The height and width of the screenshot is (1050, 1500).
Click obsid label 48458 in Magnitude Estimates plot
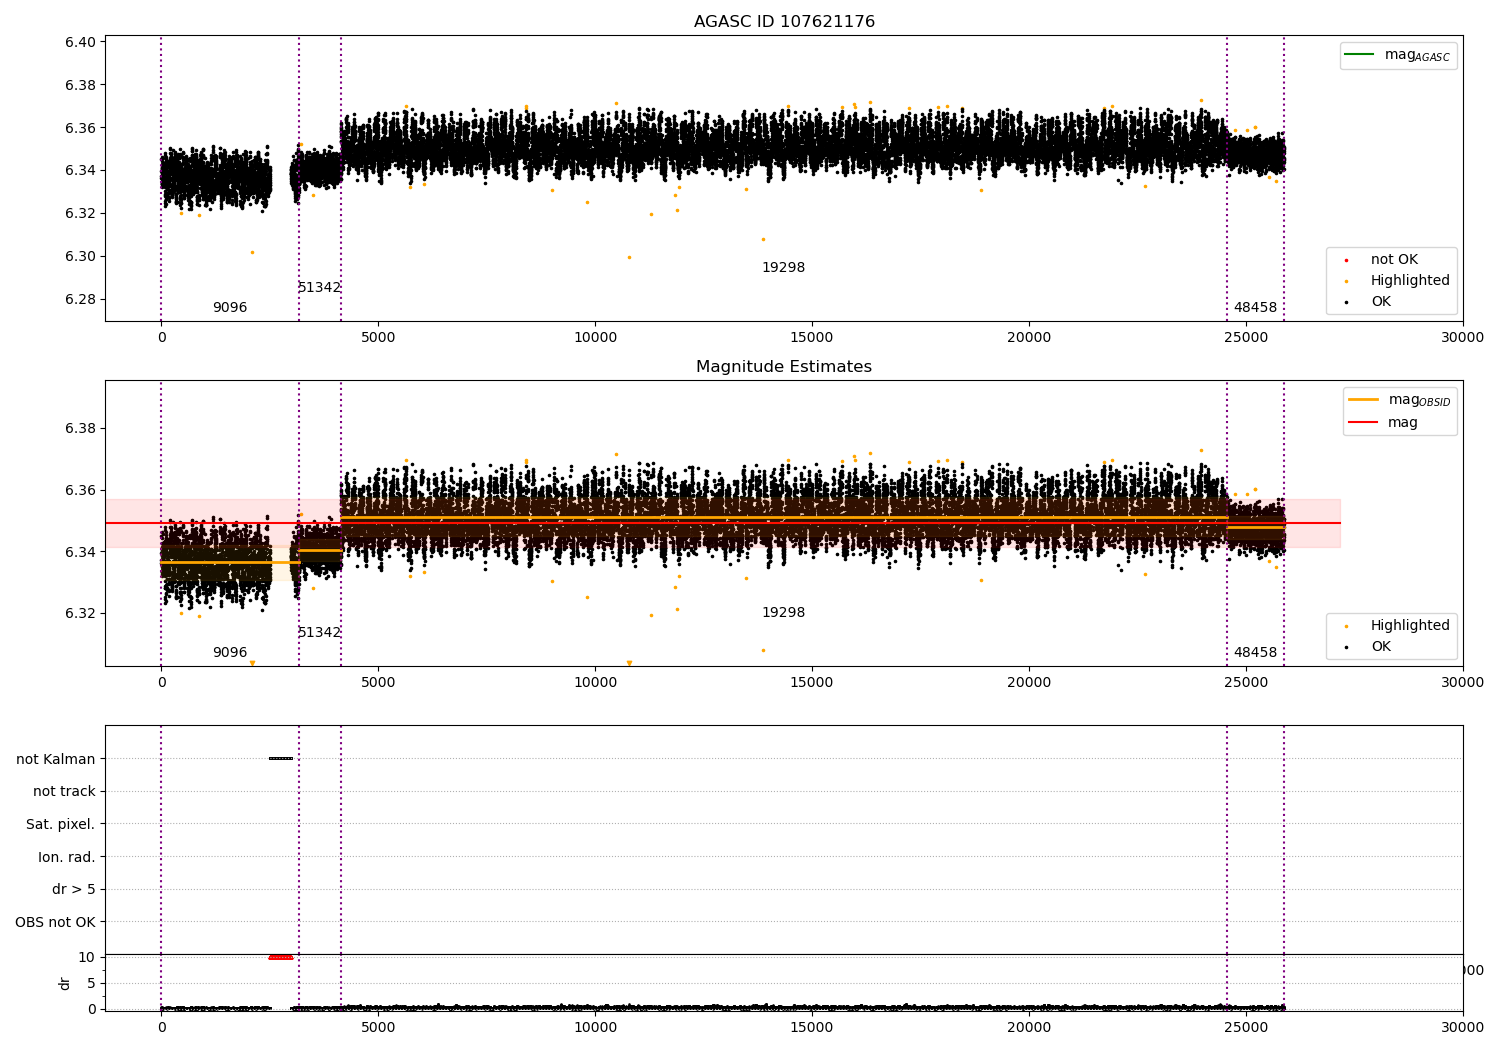[1255, 653]
